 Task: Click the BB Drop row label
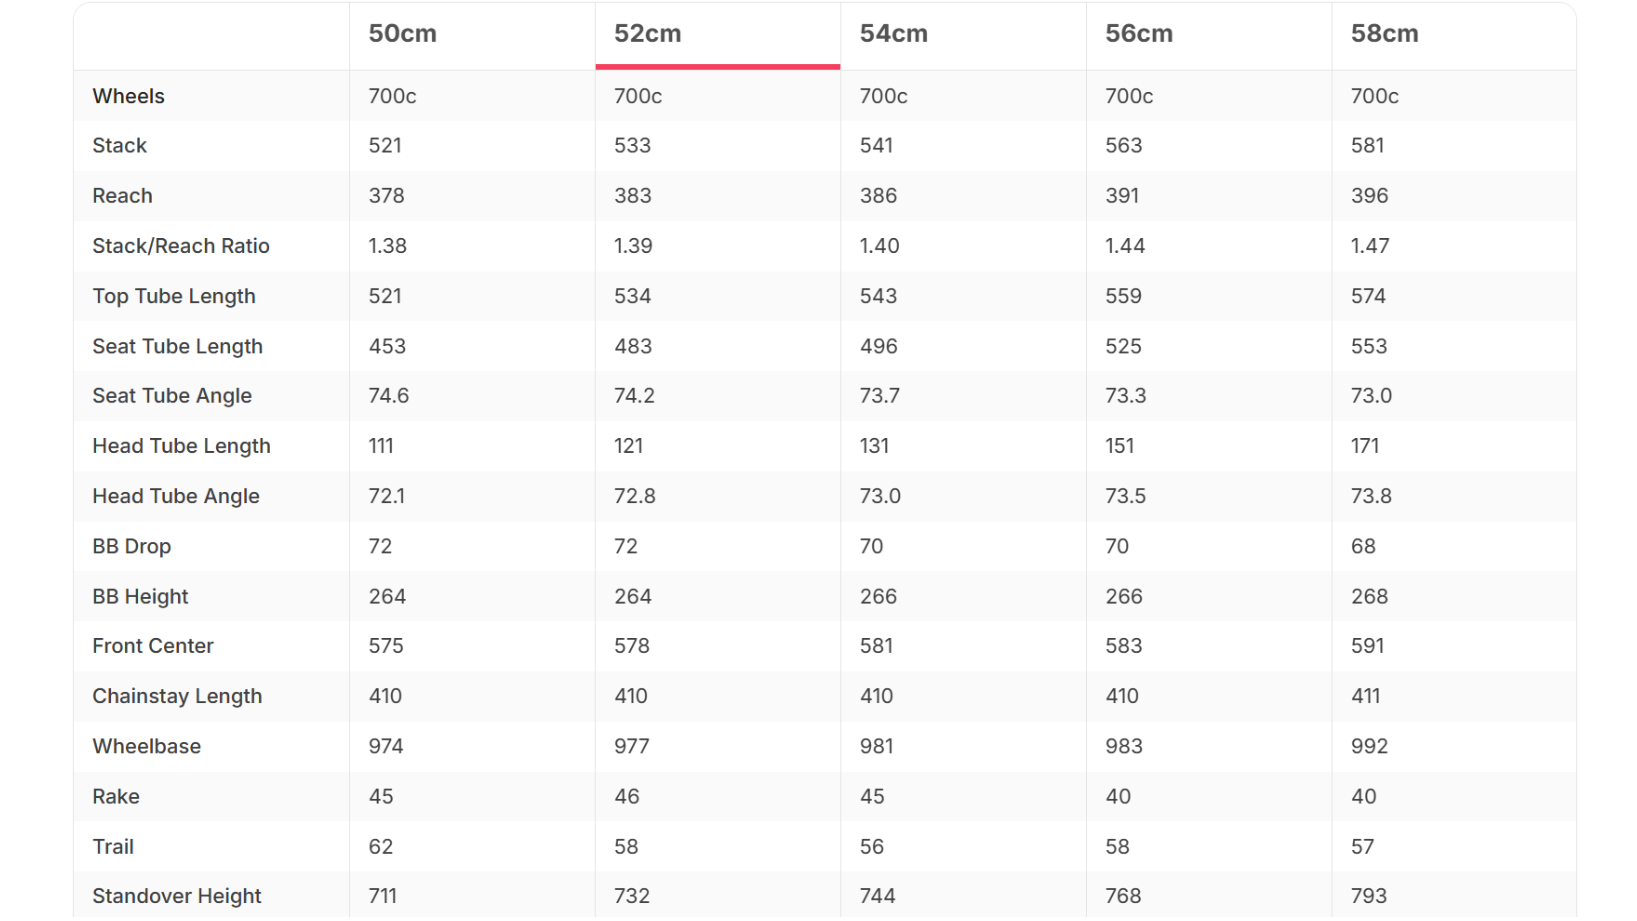pyautogui.click(x=131, y=546)
